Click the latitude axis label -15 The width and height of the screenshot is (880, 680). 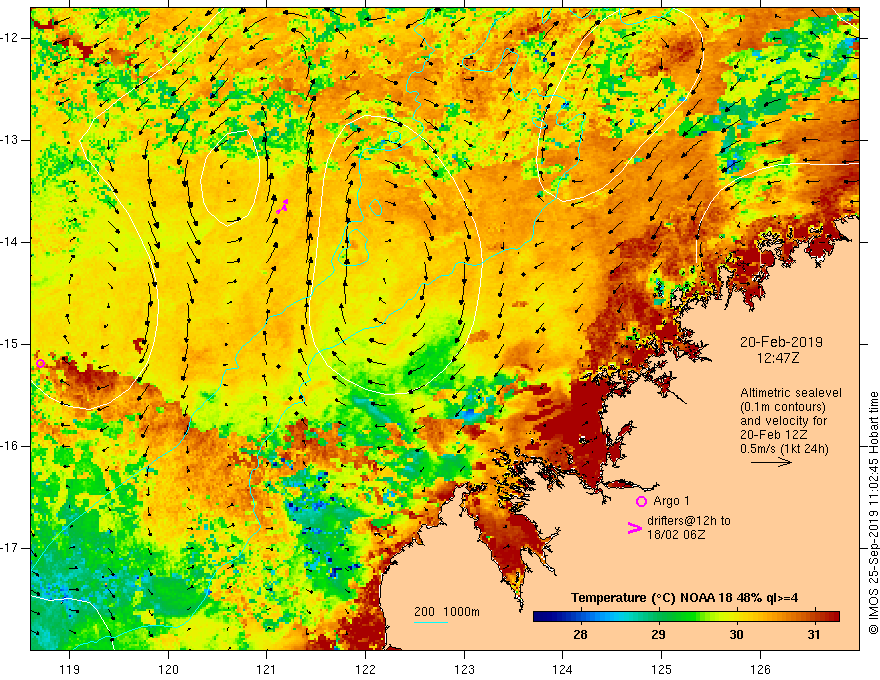pyautogui.click(x=10, y=344)
